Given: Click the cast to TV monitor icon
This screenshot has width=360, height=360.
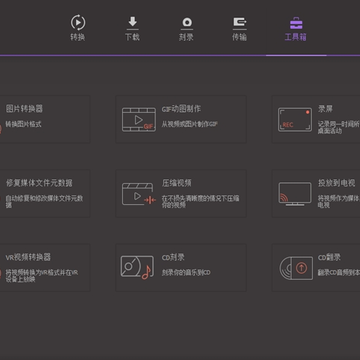Looking at the screenshot, I should pyautogui.click(x=295, y=194).
